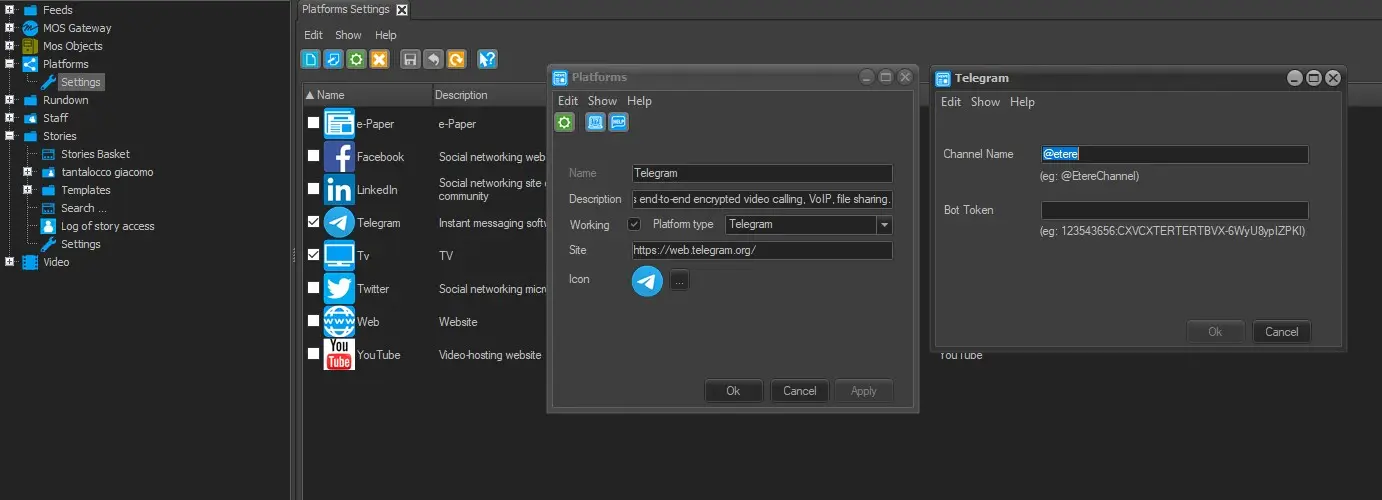Enable the Twitter platform checkbox

(x=314, y=288)
